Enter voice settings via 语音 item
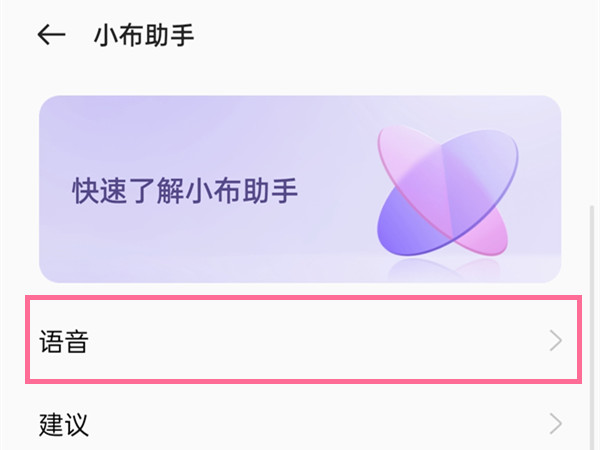 (300, 342)
